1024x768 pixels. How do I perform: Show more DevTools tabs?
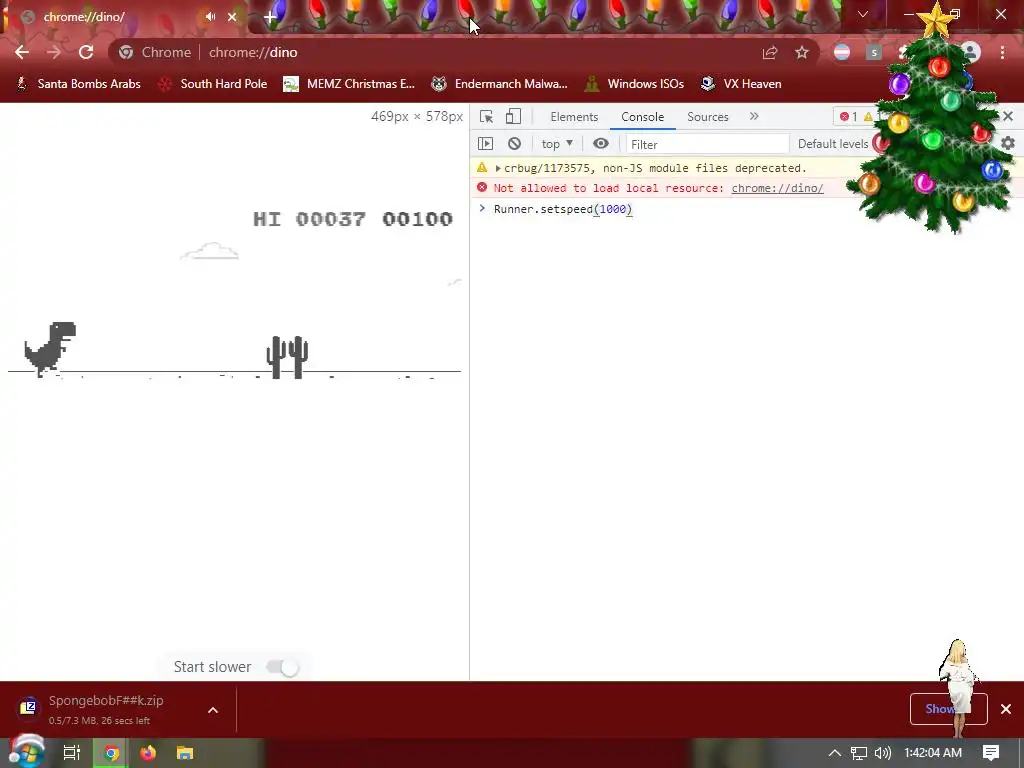coord(754,116)
